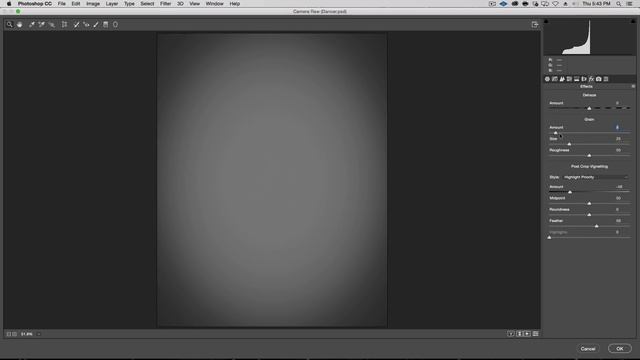The width and height of the screenshot is (640, 360).
Task: Select the Spot Removal tool
Action: pyautogui.click(x=76, y=24)
